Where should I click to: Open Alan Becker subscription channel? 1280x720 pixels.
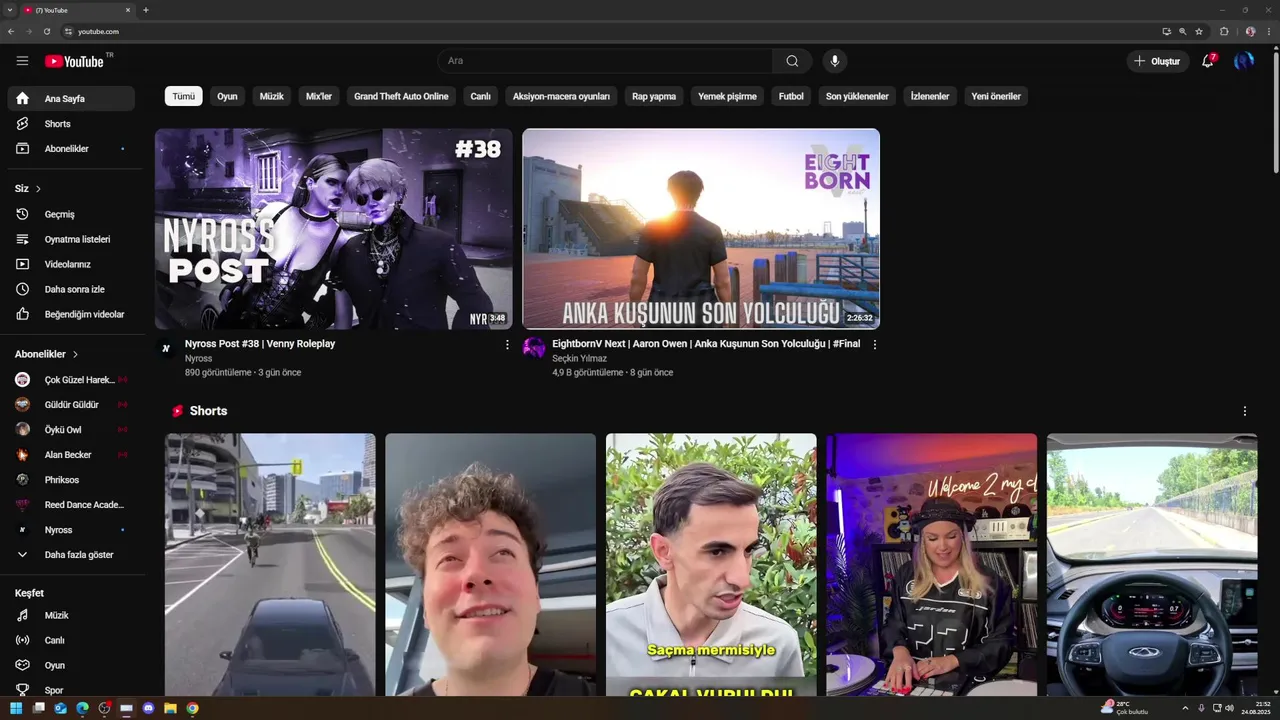(71, 455)
